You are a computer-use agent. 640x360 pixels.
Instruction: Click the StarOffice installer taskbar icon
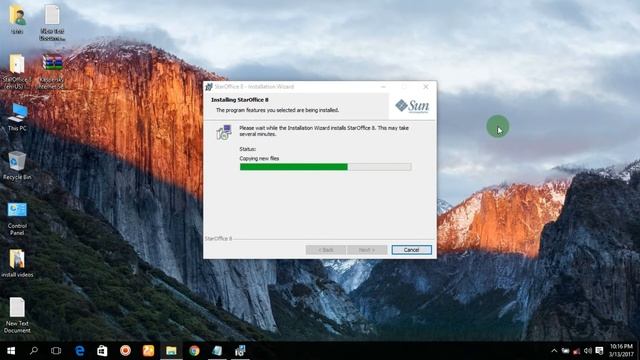pos(240,351)
